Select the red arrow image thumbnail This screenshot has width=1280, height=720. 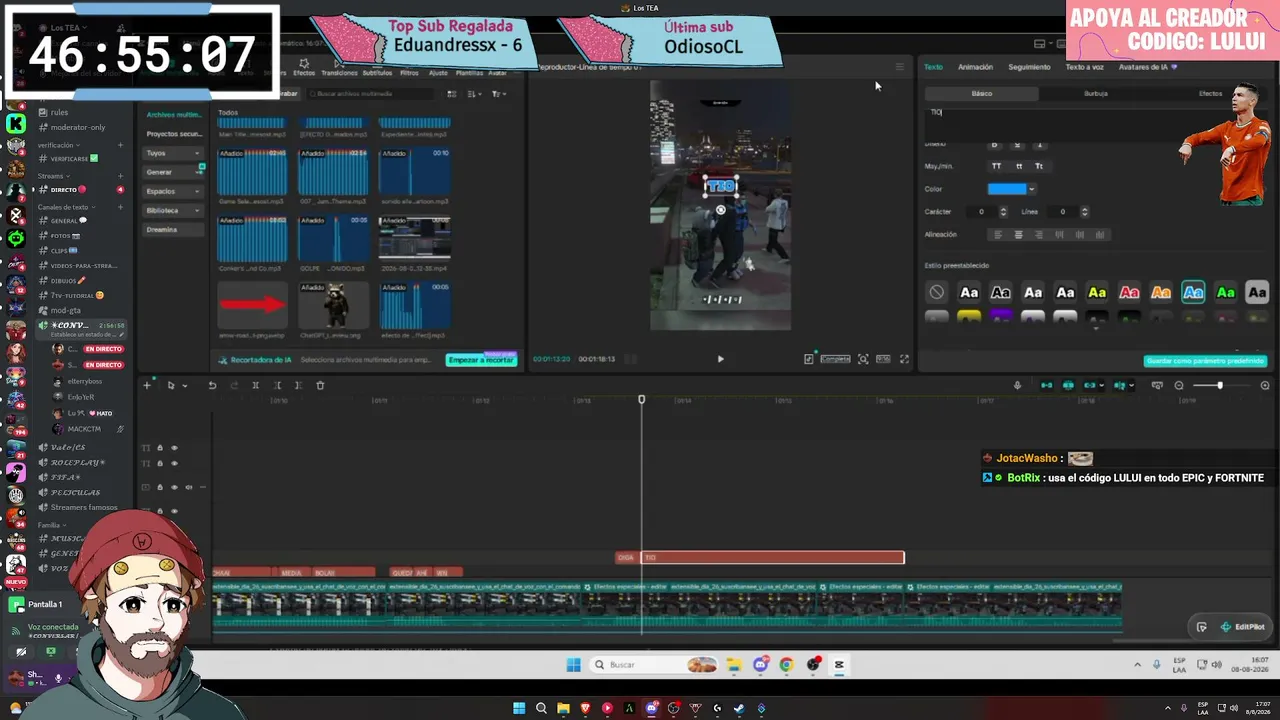click(x=252, y=304)
